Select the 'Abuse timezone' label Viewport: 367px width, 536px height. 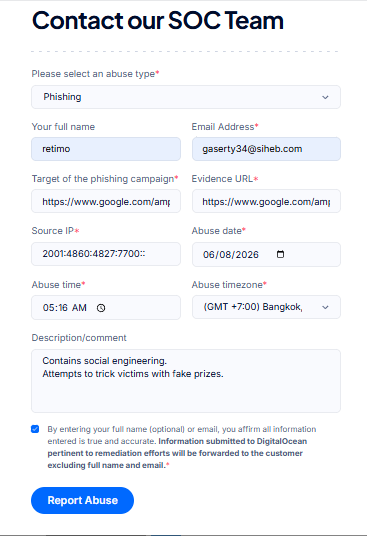(x=229, y=285)
